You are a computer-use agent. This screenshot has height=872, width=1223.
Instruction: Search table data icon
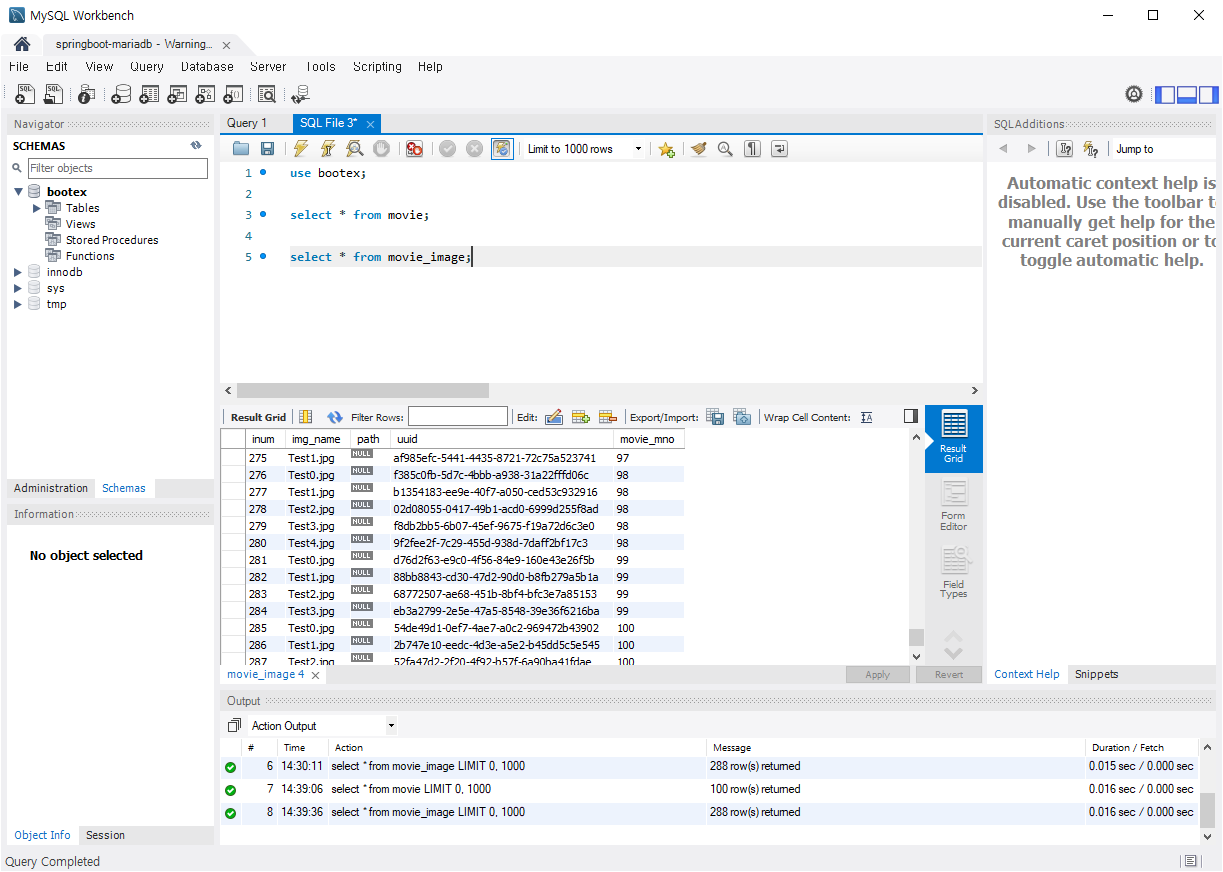pyautogui.click(x=266, y=94)
